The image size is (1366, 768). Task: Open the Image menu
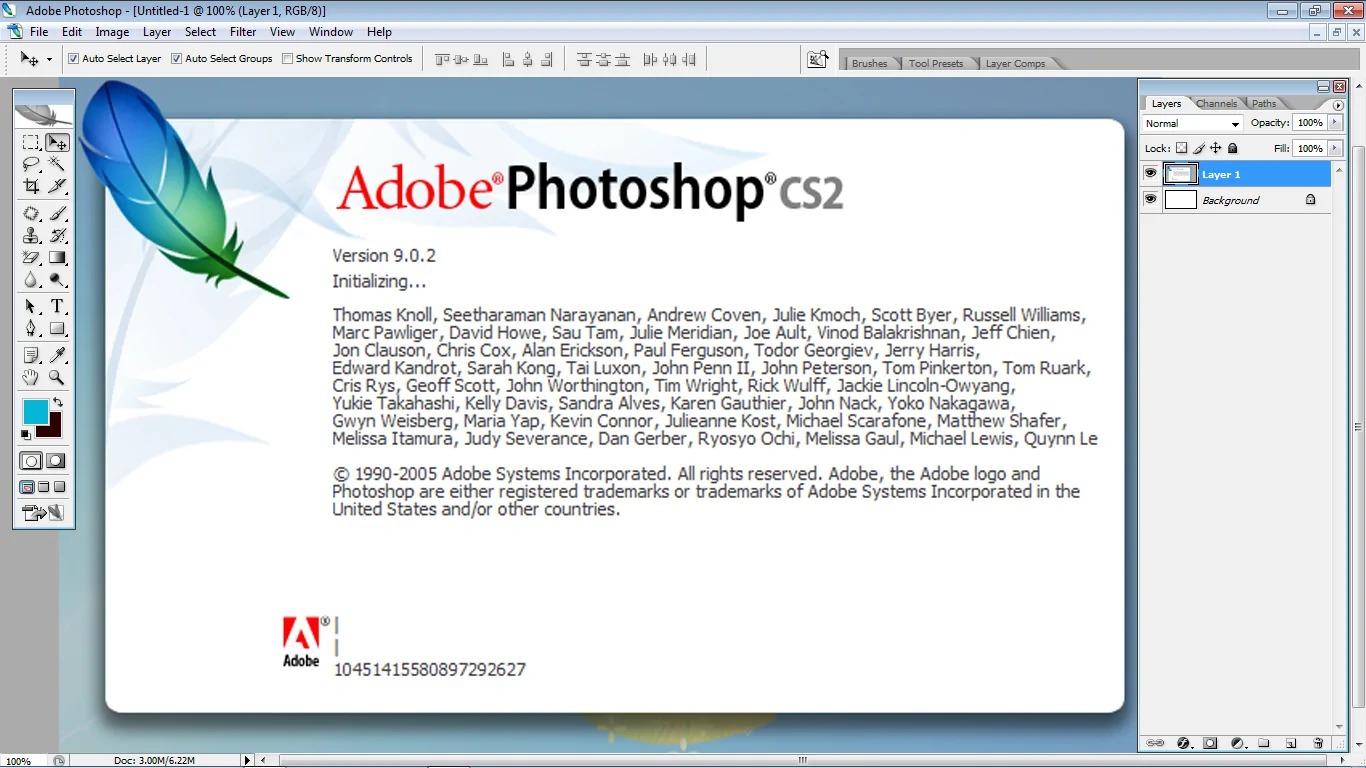tap(112, 32)
